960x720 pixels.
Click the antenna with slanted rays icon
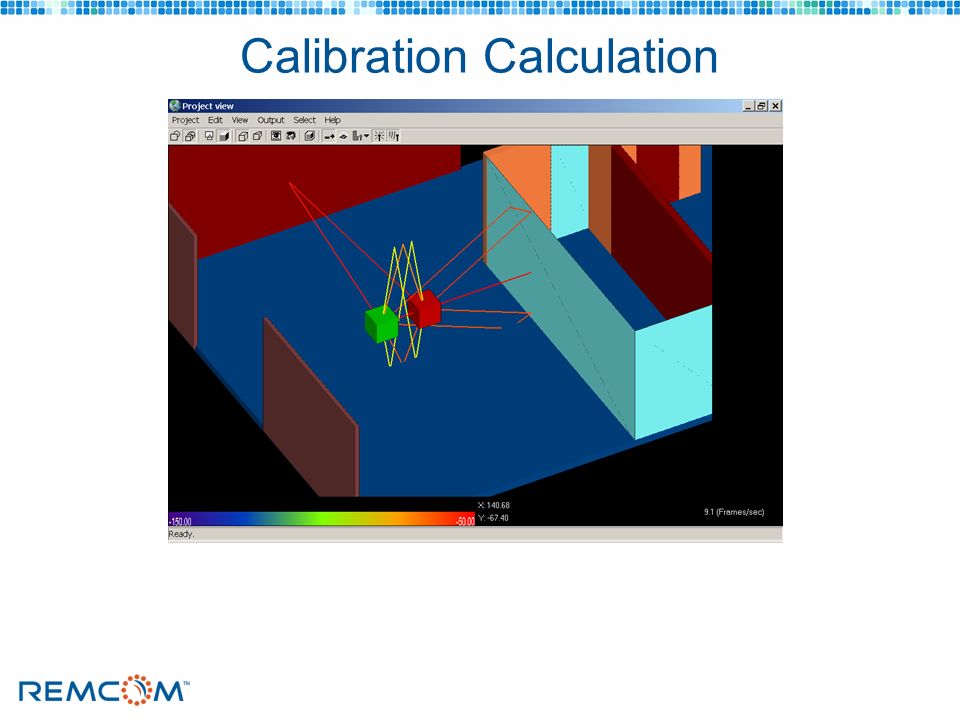pos(394,136)
